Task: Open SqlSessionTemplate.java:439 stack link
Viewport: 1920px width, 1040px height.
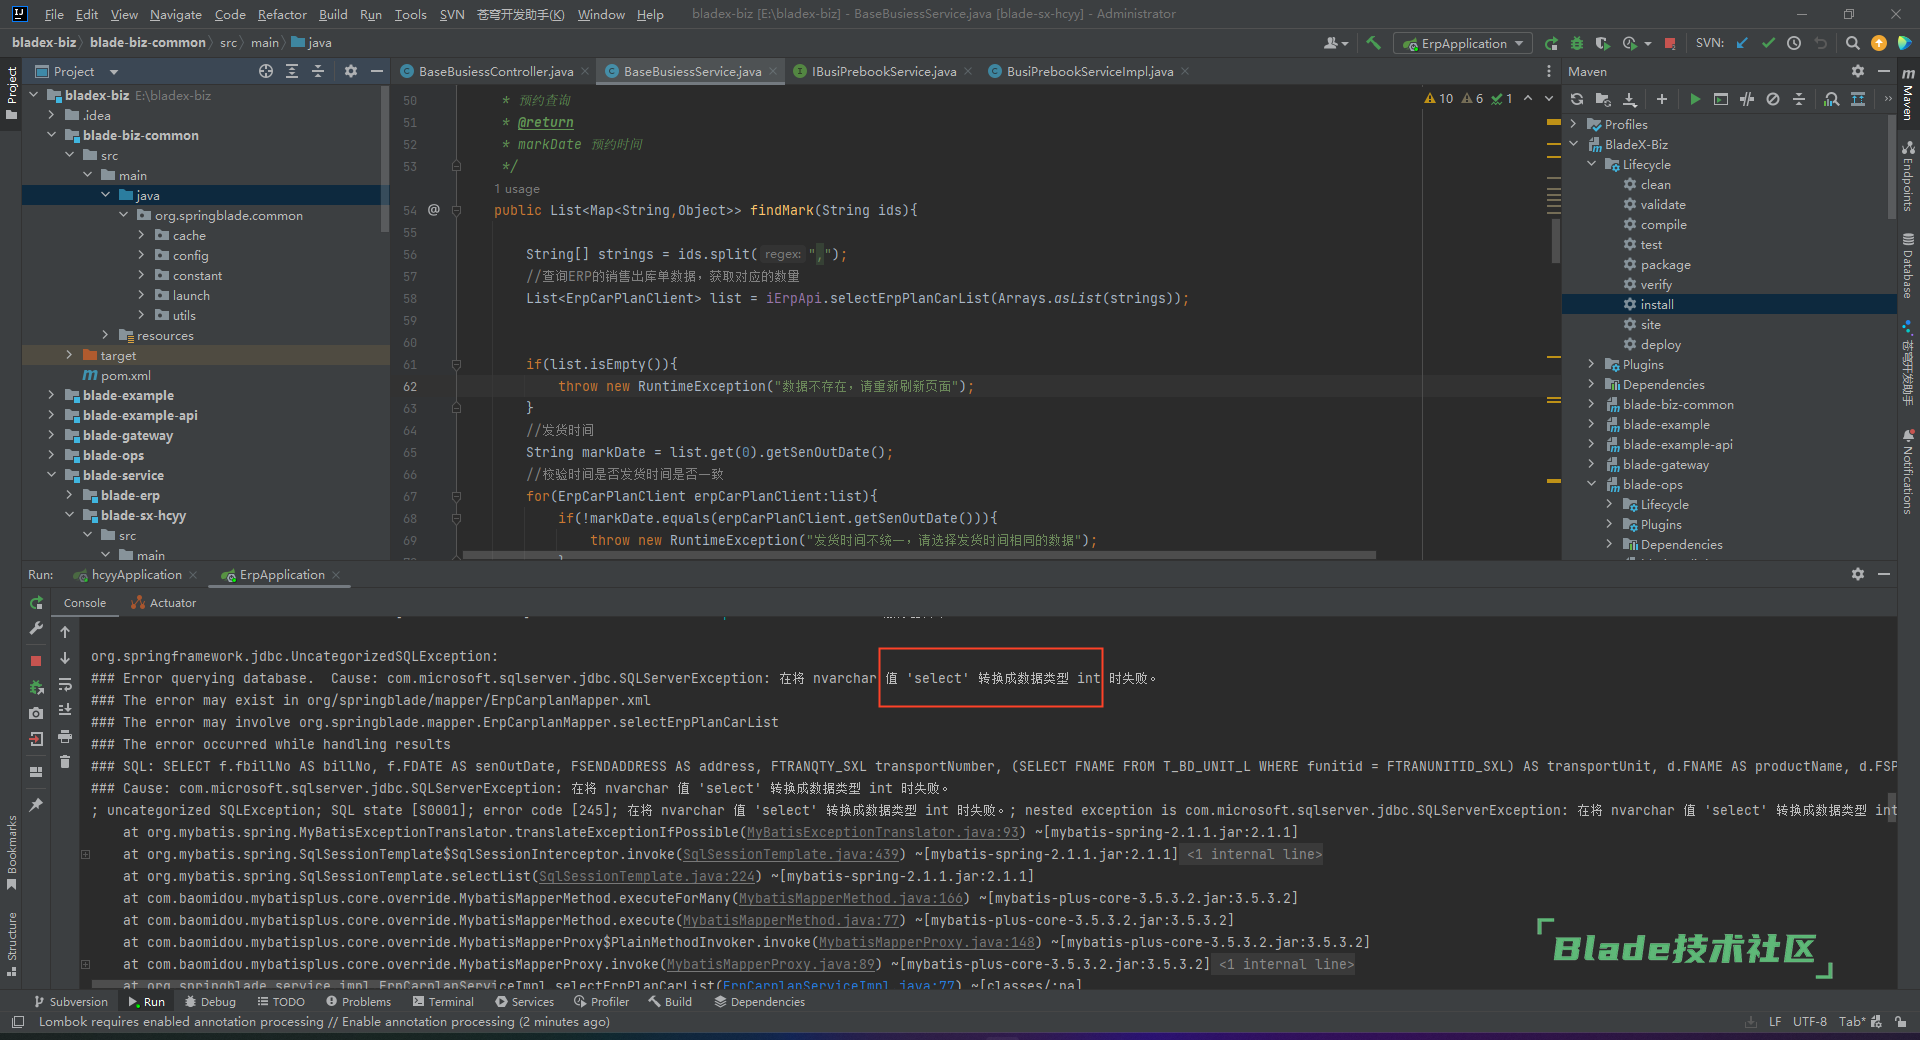Action: [791, 854]
